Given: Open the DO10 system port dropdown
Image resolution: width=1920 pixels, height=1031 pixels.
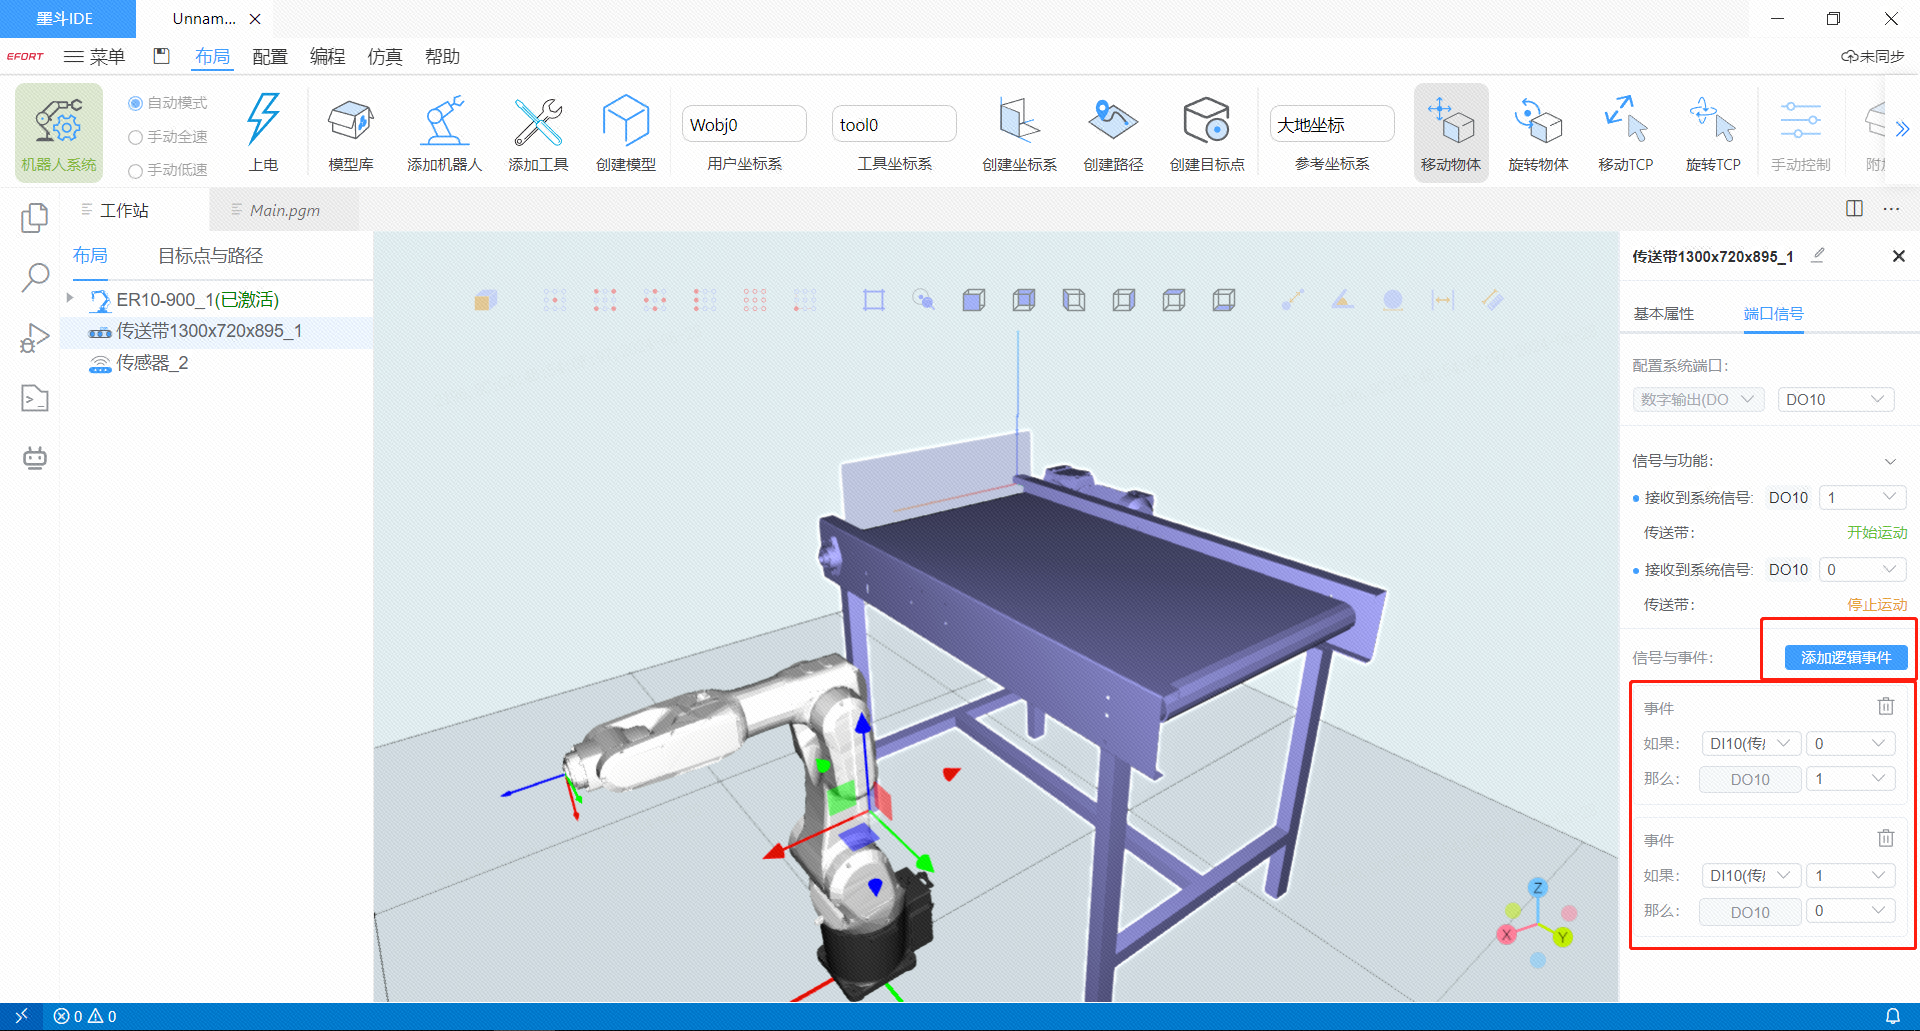Looking at the screenshot, I should (x=1836, y=399).
